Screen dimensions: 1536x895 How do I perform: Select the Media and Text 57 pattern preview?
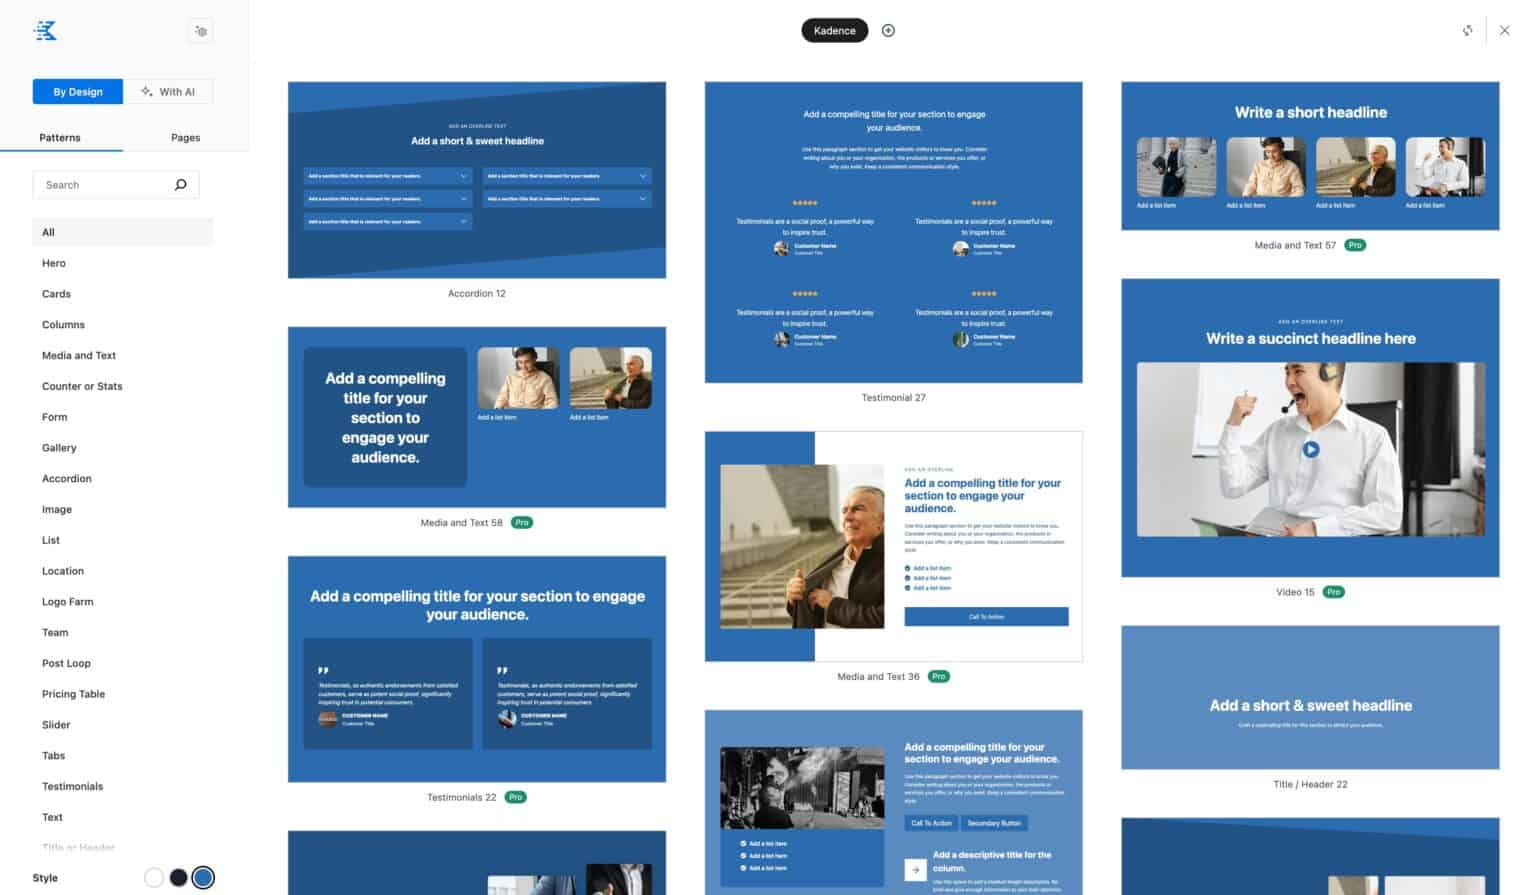[x=1310, y=156]
